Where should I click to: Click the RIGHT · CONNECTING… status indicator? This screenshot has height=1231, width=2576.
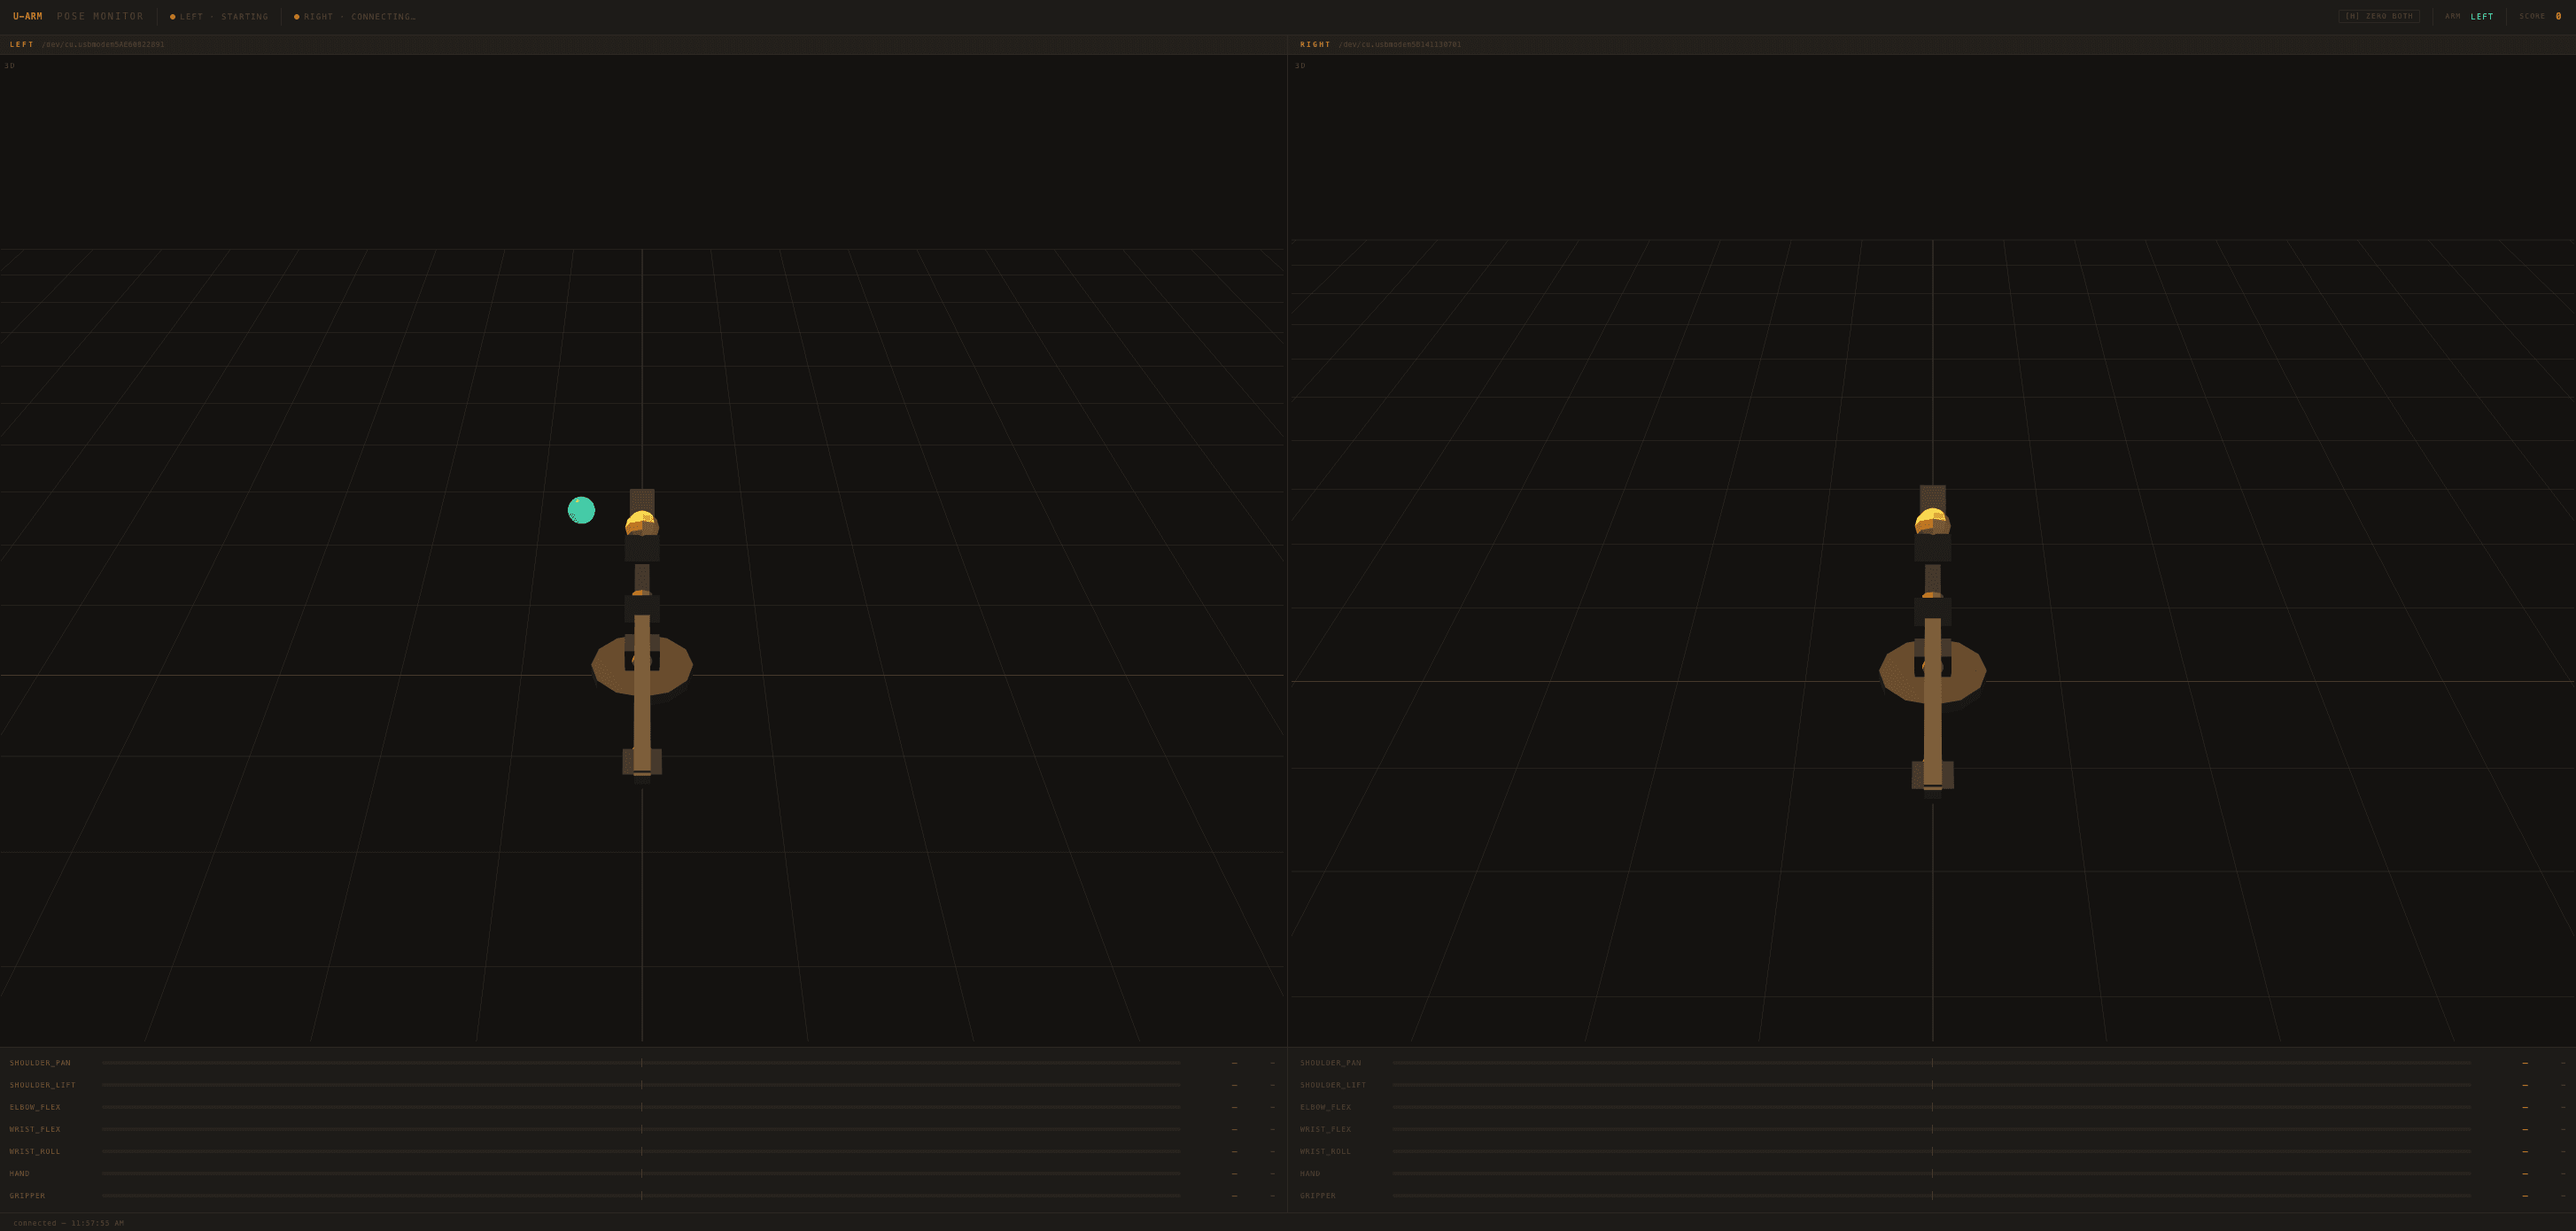[355, 16]
